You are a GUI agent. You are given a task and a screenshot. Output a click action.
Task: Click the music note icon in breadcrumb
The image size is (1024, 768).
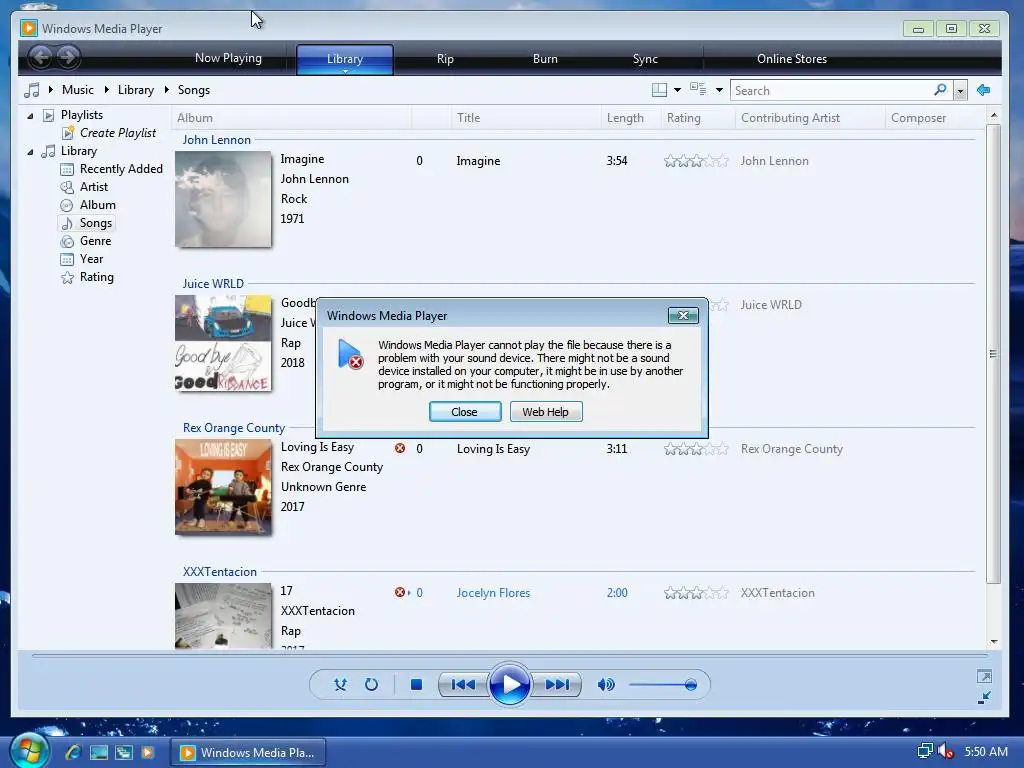click(31, 90)
